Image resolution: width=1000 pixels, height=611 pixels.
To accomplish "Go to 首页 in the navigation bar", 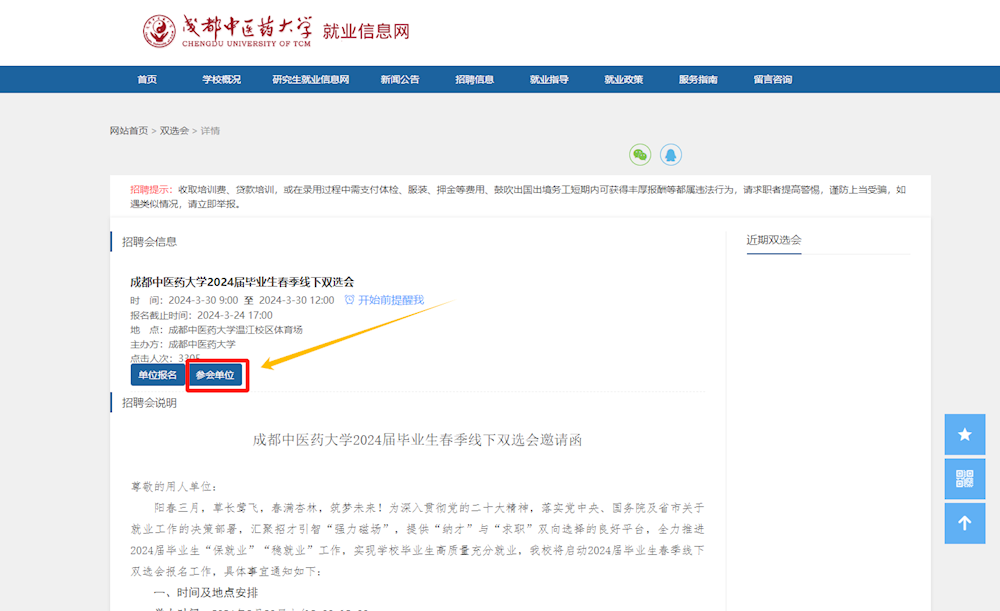I will 147,79.
